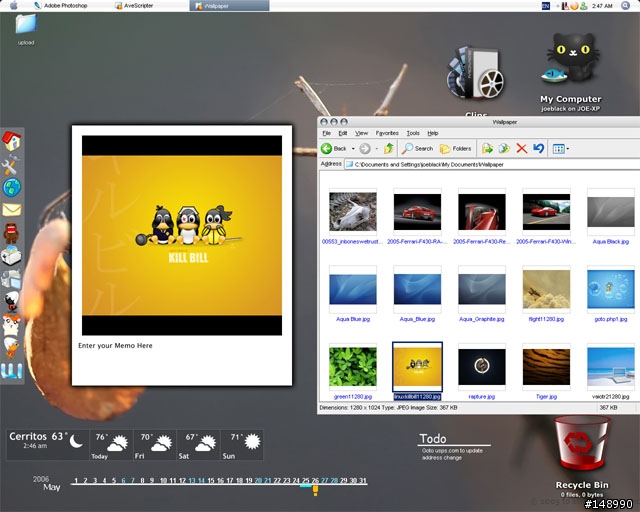Screen dimensions: 640x512
Task: Select the Tiger.jpg thumbnail
Action: 546,367
